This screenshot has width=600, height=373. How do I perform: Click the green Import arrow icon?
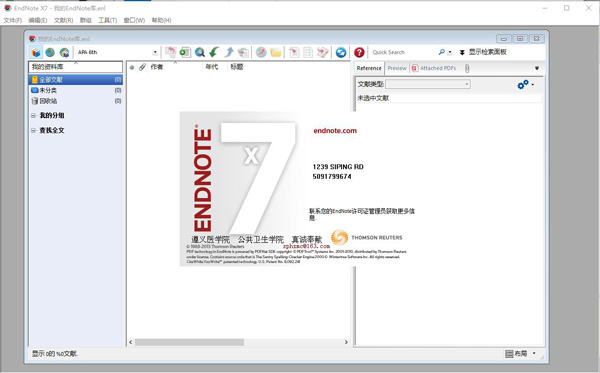(214, 52)
